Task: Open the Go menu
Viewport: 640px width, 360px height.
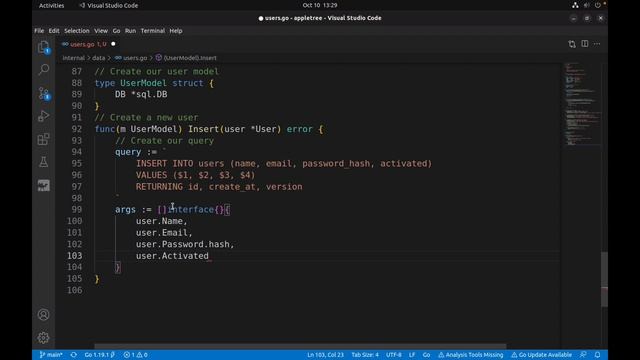Action: tap(116, 31)
